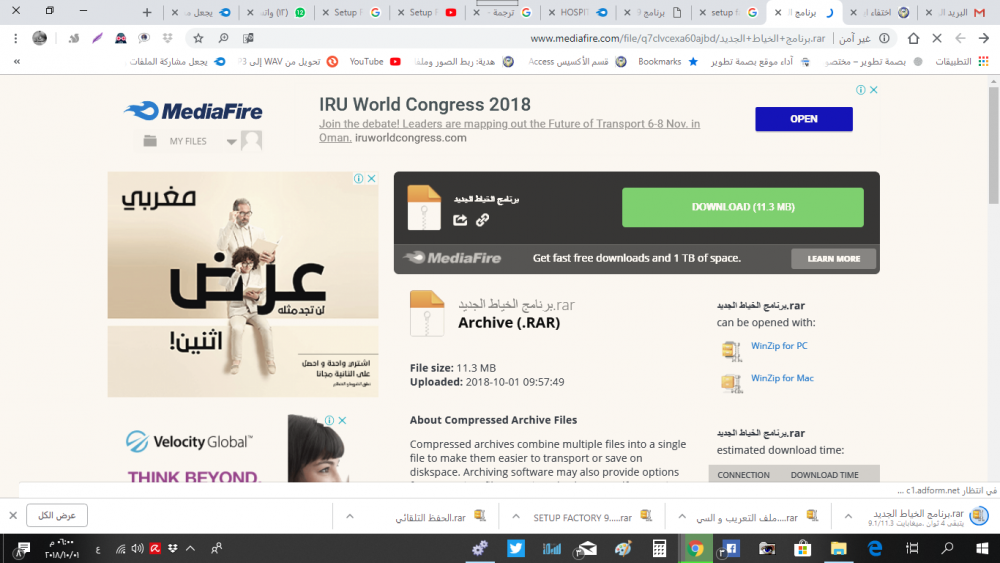Open downloaded الحفظ التلقائي.rar file
The height and width of the screenshot is (563, 1000).
pos(440,517)
